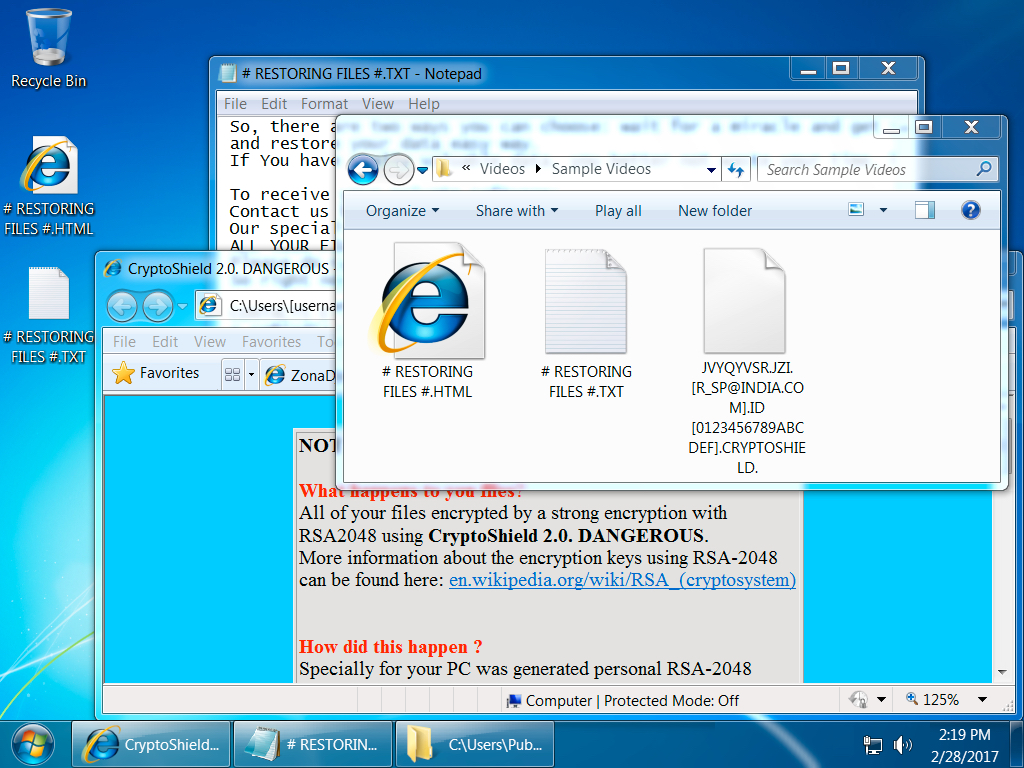Click the network tray icon
The width and height of the screenshot is (1024, 768).
(872, 745)
